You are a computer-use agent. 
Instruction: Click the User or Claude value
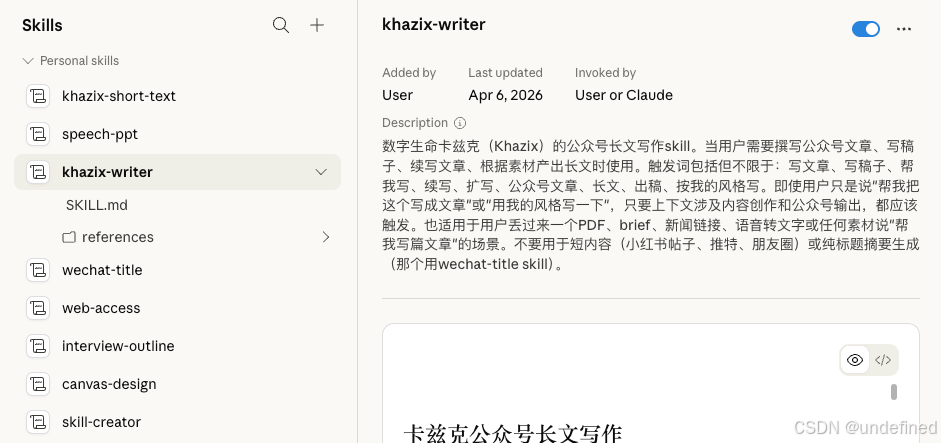pyautogui.click(x=624, y=95)
